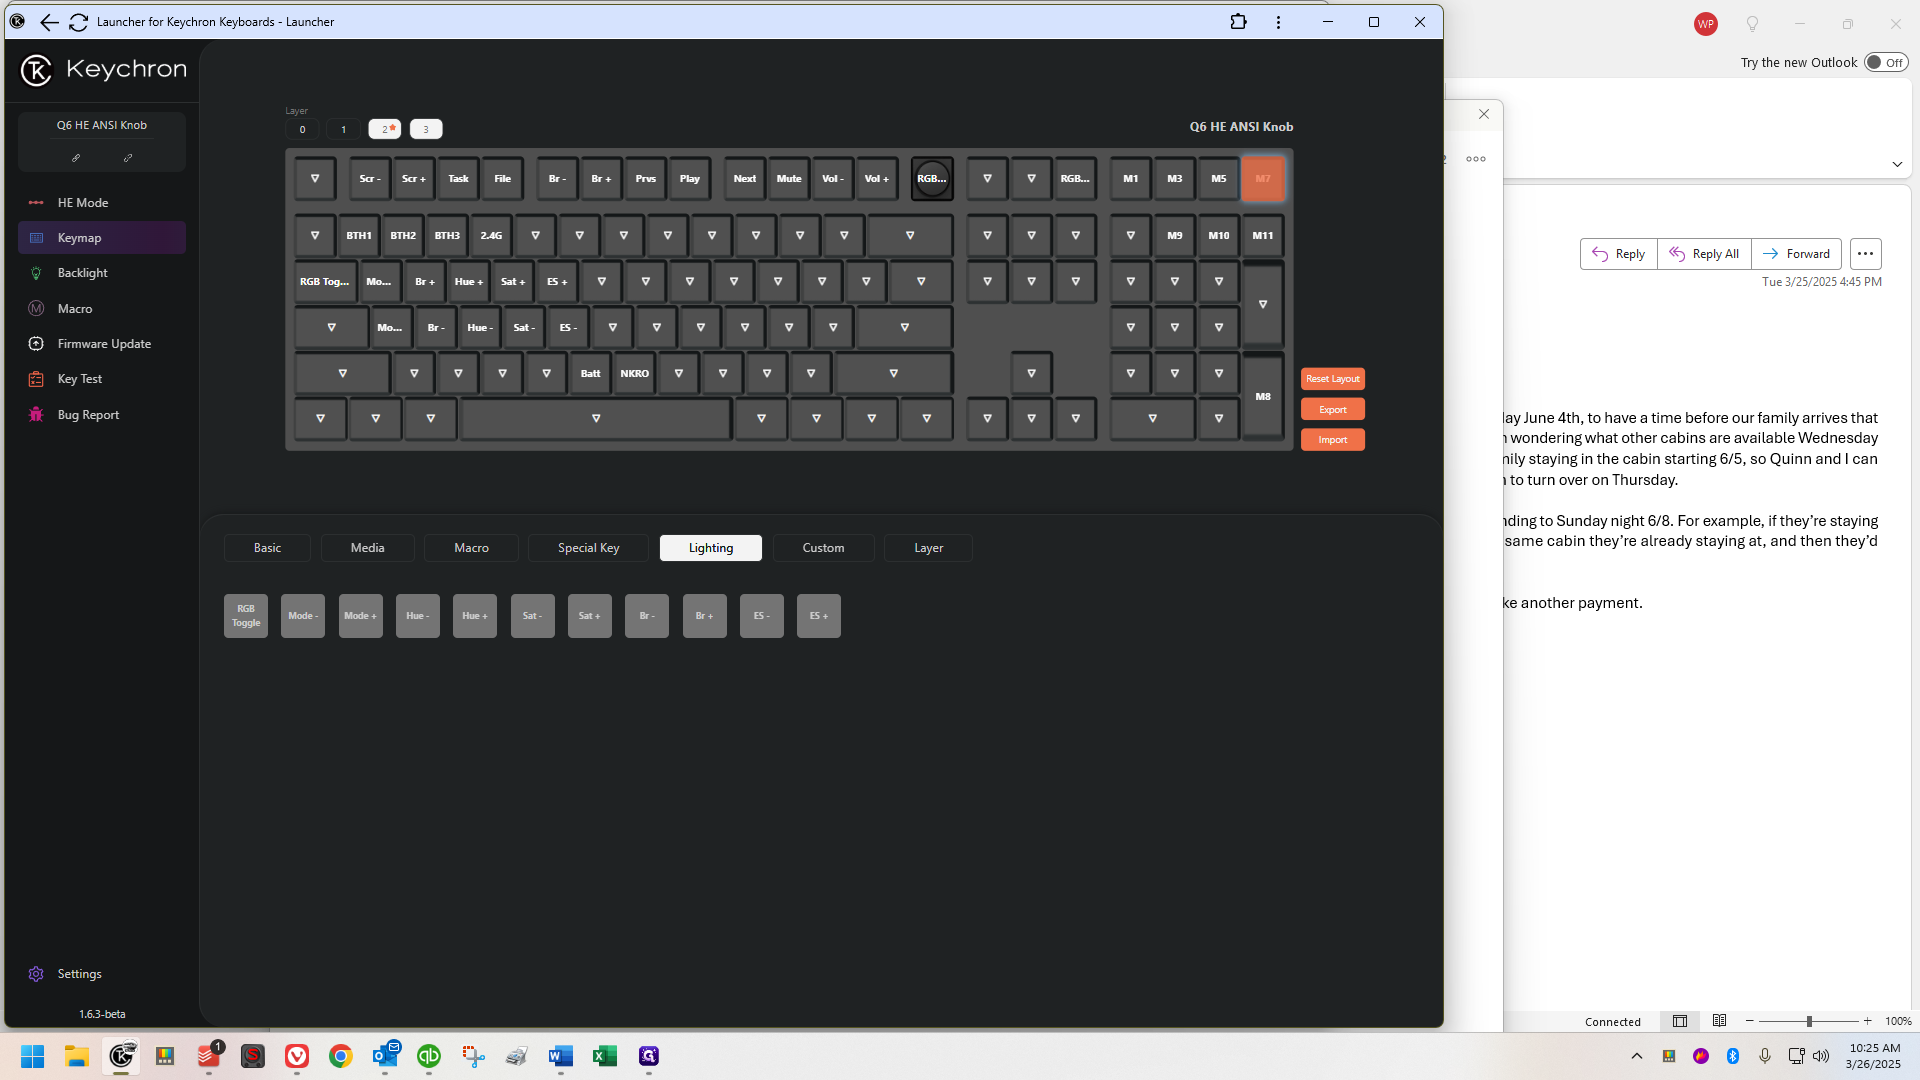Click the WP account avatar in Outlook

(1706, 24)
